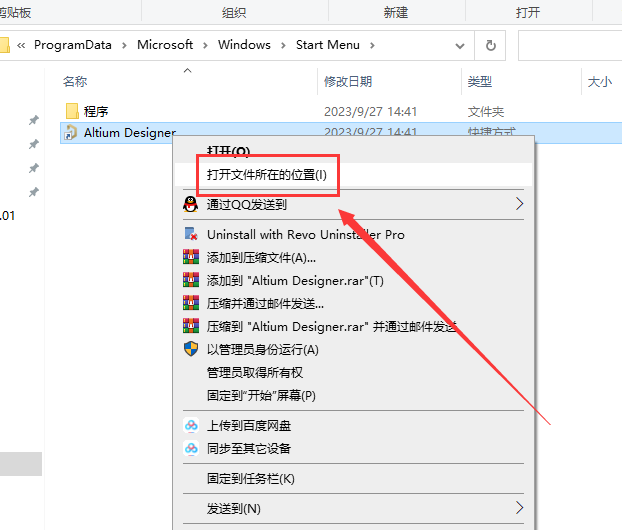Select 固定到"开始"屏幕(P) menu item
Viewport: 622px width, 530px height.
(x=353, y=395)
